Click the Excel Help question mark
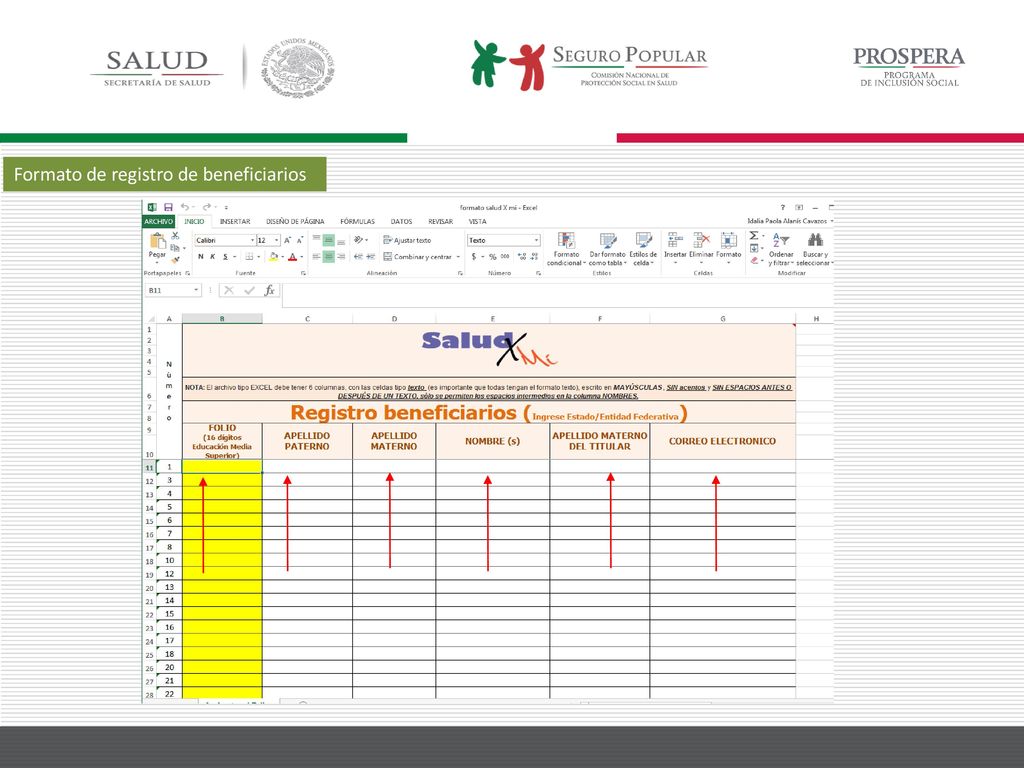Image resolution: width=1024 pixels, height=768 pixels. pyautogui.click(x=782, y=208)
